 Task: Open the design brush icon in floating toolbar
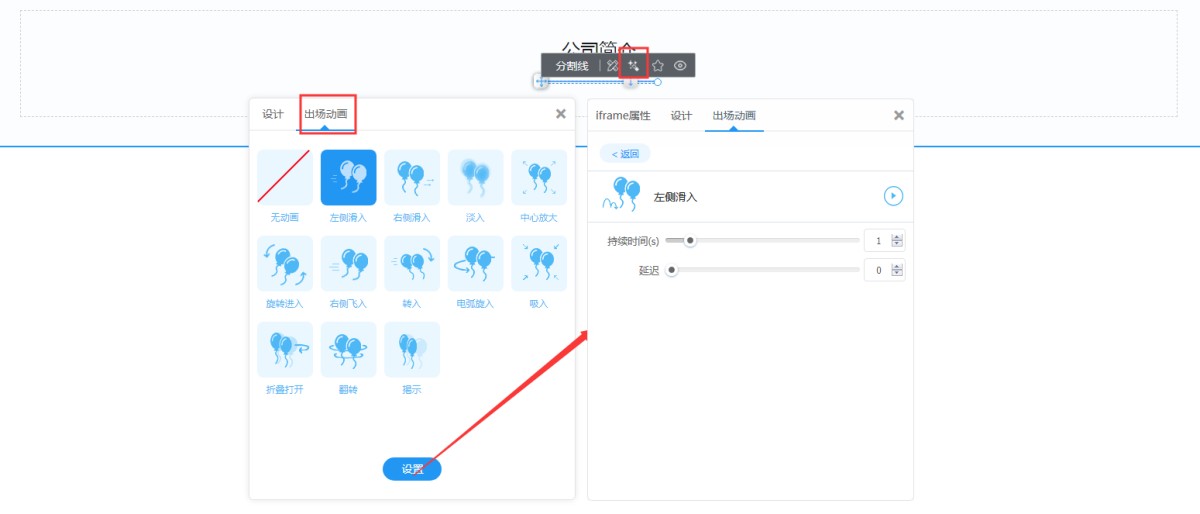pyautogui.click(x=612, y=65)
